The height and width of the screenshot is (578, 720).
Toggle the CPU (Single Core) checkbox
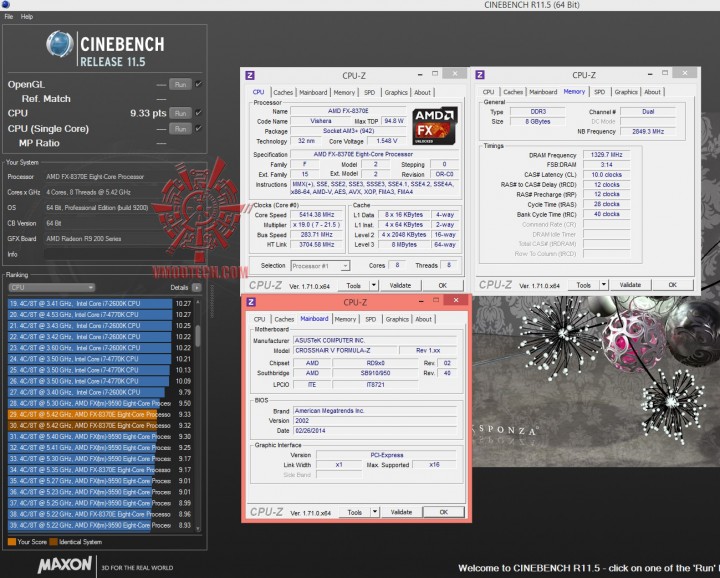tap(198, 128)
